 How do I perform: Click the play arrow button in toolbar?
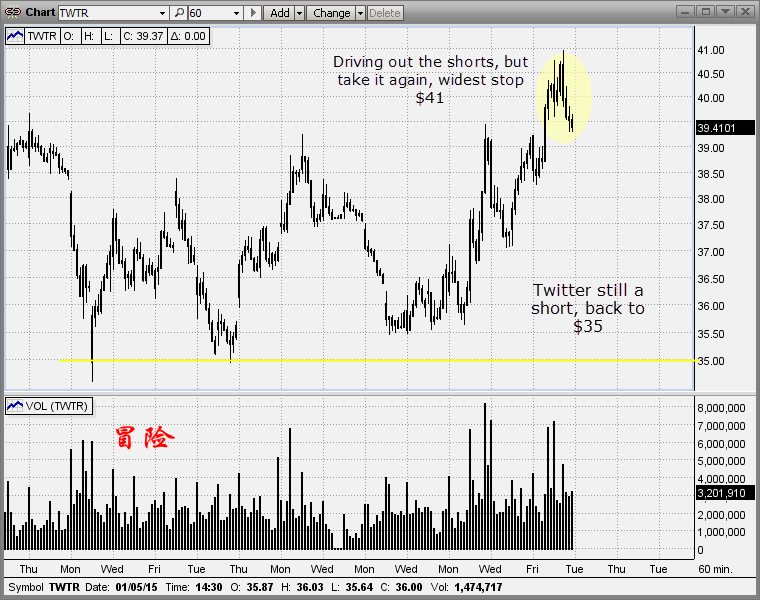point(253,13)
